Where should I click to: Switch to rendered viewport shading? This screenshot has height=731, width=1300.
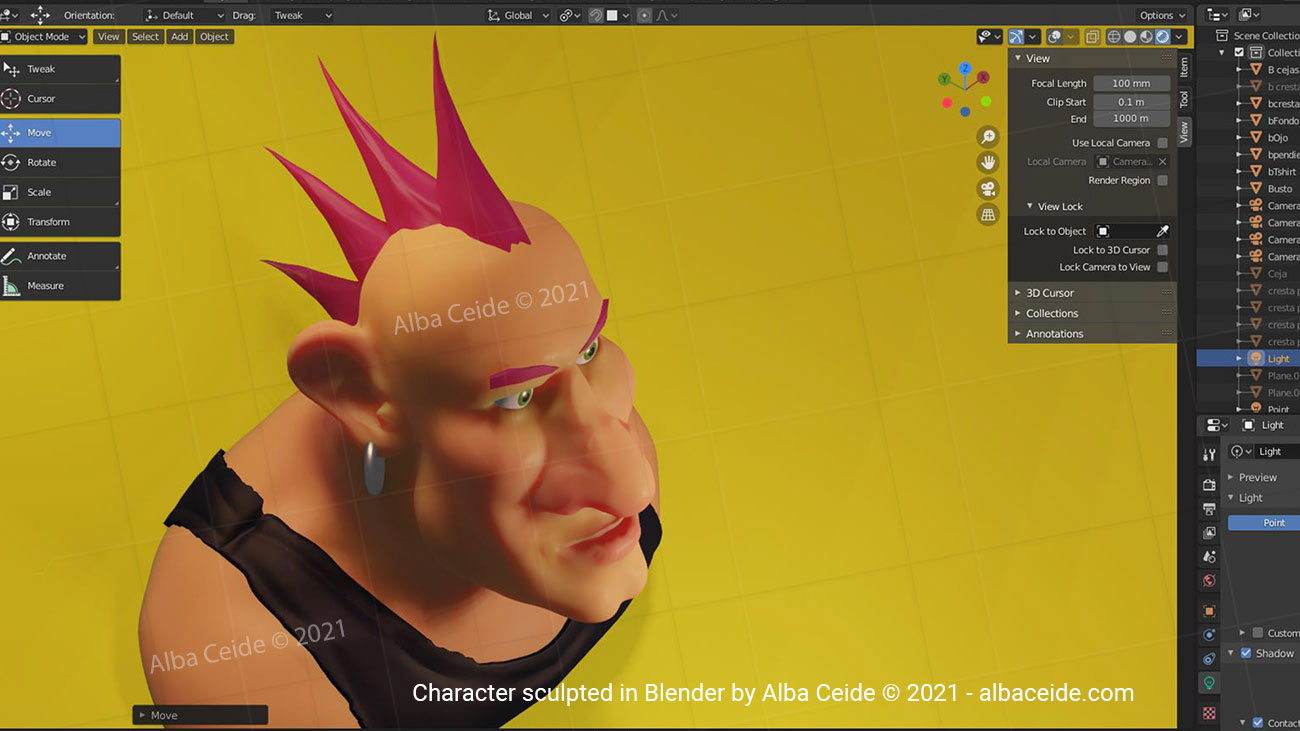click(x=1163, y=37)
